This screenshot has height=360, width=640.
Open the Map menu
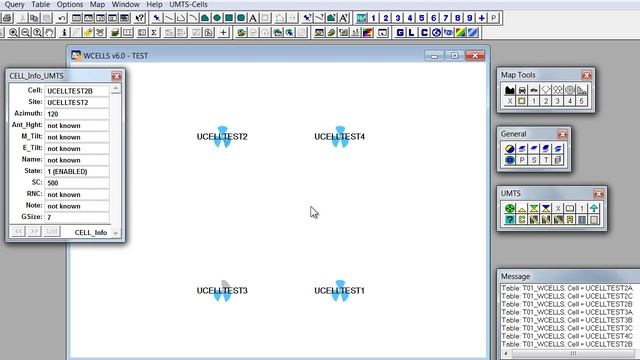pyautogui.click(x=97, y=4)
